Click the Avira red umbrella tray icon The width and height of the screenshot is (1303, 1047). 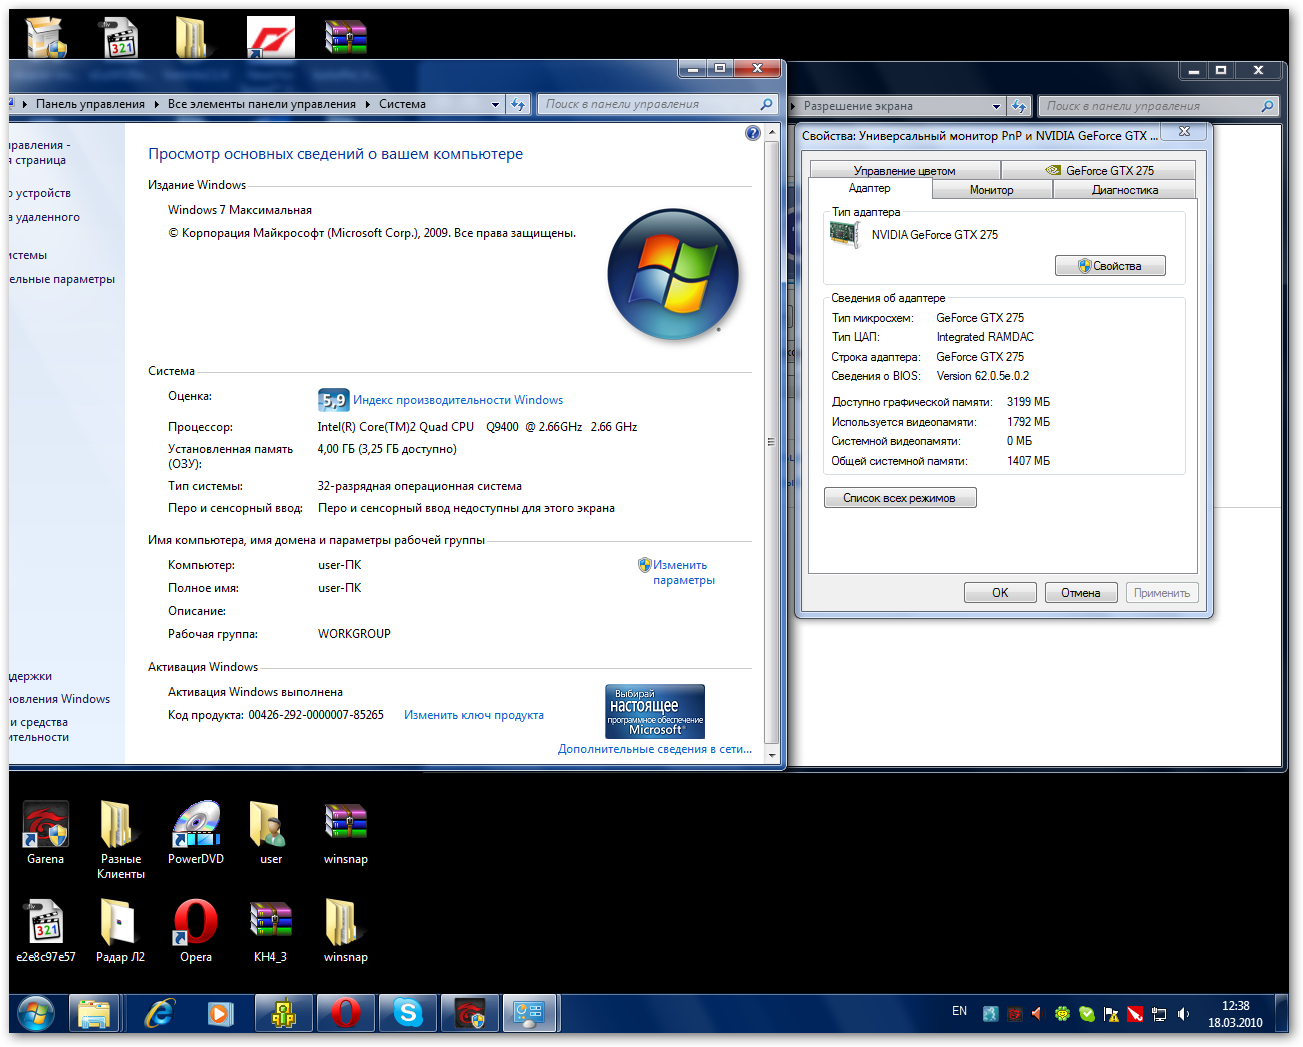(x=1135, y=1014)
